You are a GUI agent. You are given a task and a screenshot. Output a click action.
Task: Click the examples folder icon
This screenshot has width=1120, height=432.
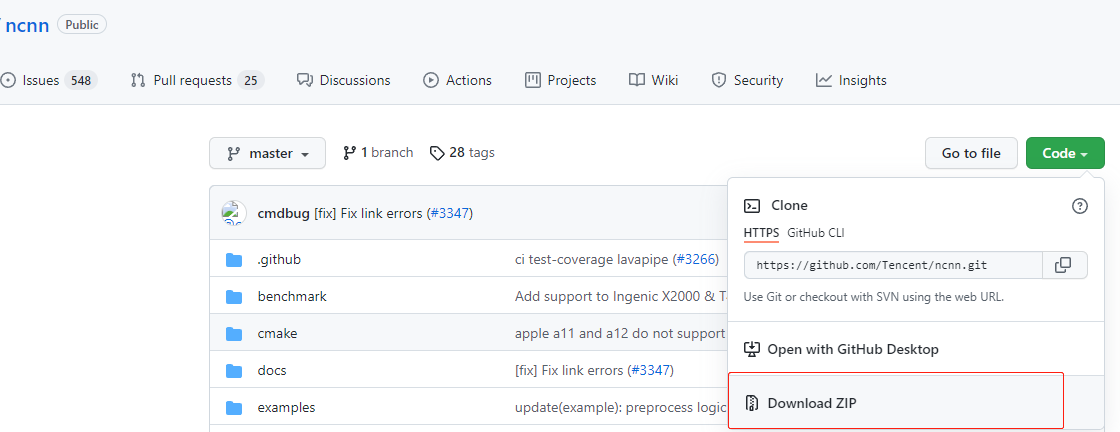point(234,408)
